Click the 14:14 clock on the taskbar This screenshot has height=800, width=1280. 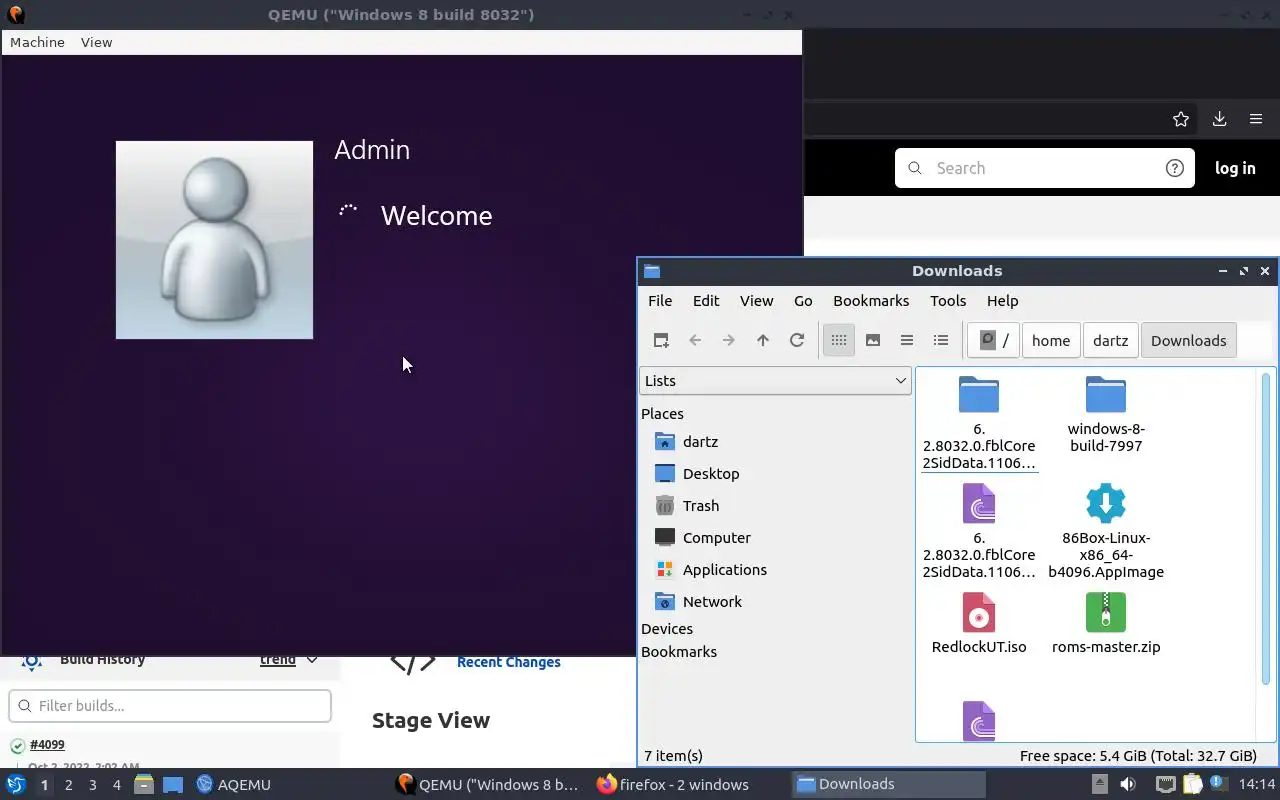click(x=1257, y=784)
